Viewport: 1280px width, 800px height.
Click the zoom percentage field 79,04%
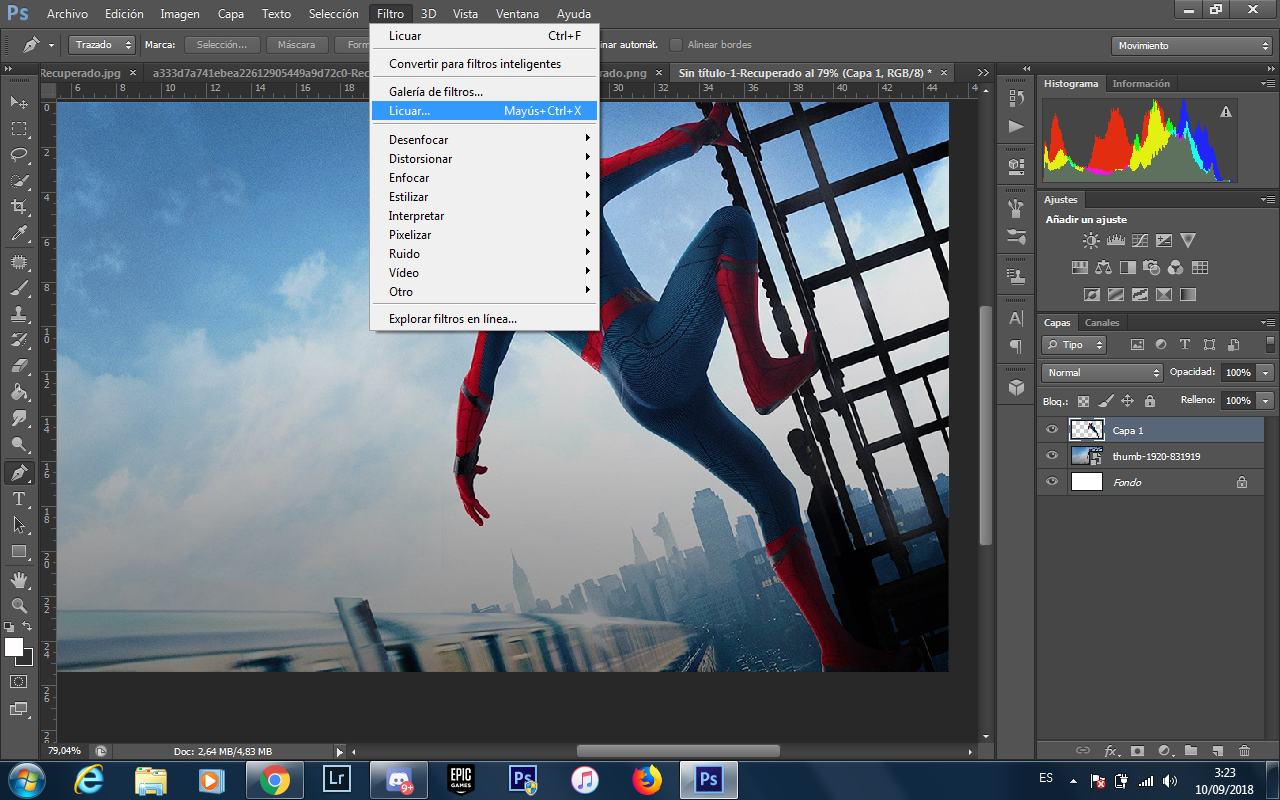(x=65, y=751)
